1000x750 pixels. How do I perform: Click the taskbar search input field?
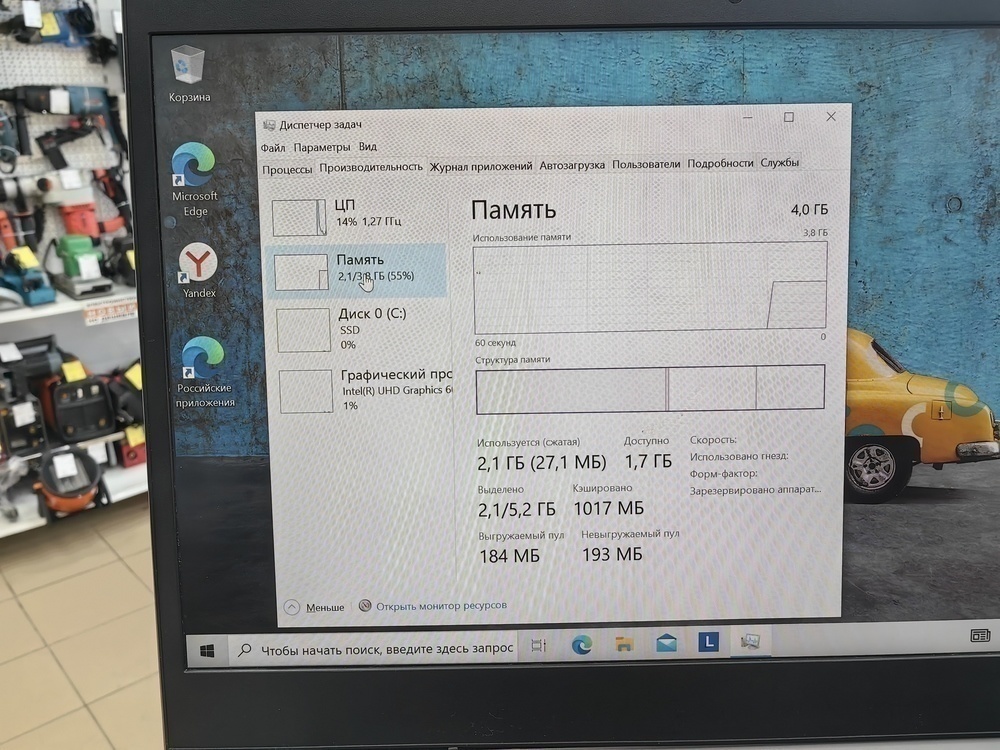[x=390, y=648]
